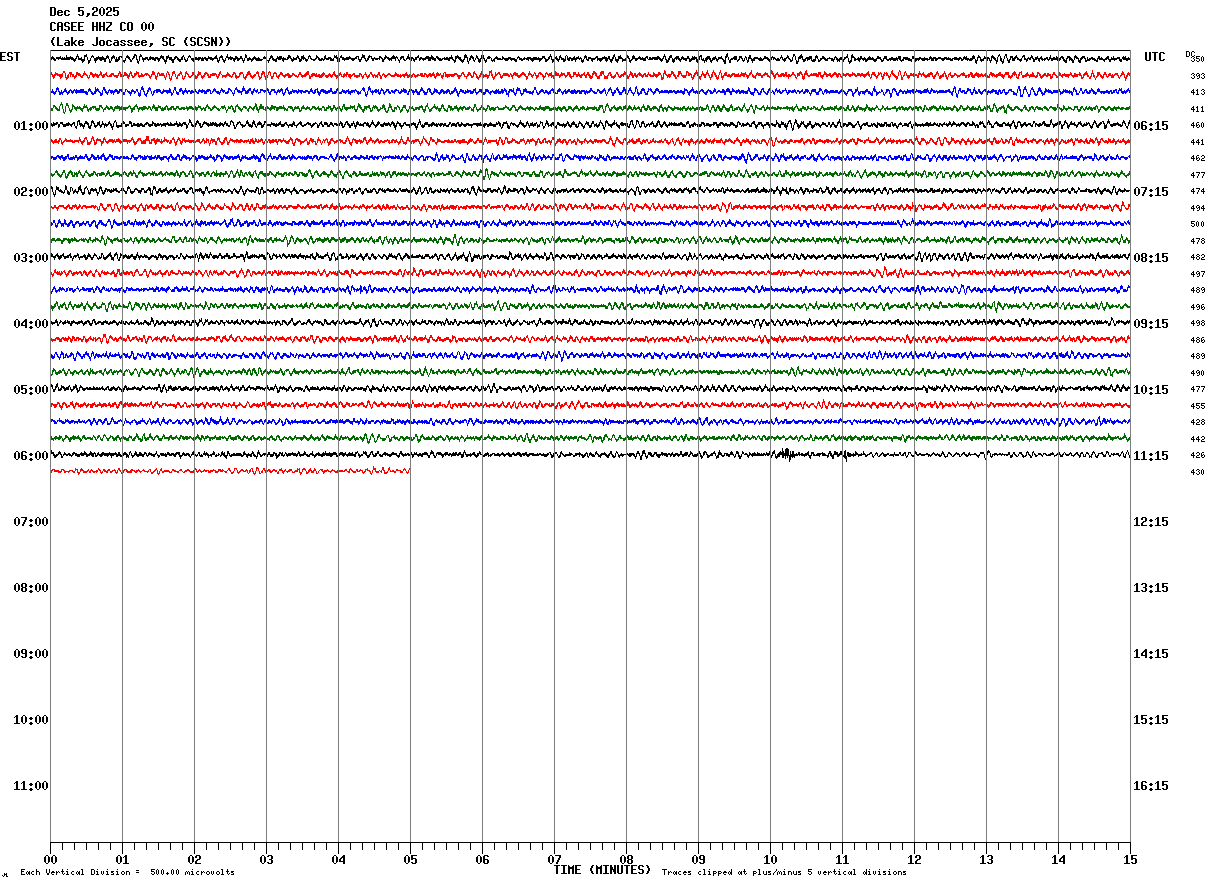The height and width of the screenshot is (886, 1210).
Task: Click the '04:00' EST time label
Action: pyautogui.click(x=31, y=324)
